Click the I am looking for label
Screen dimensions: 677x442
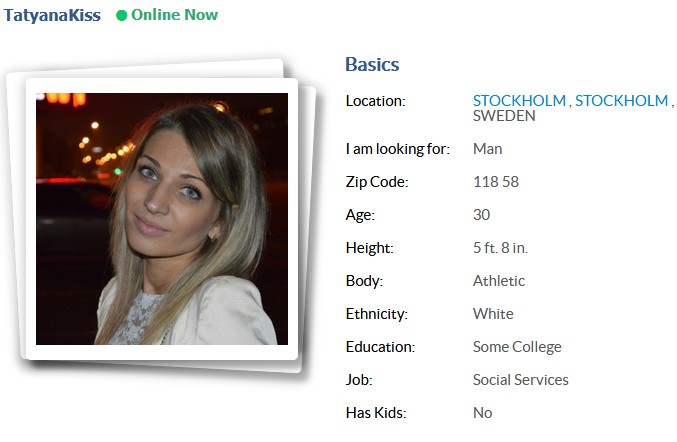click(398, 149)
